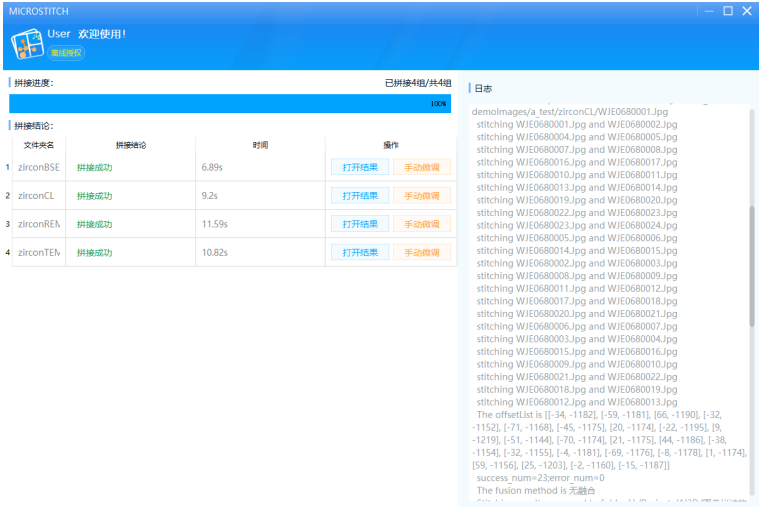Open result for zirconTEM row
Screen dimensions: 762x513
click(x=360, y=253)
